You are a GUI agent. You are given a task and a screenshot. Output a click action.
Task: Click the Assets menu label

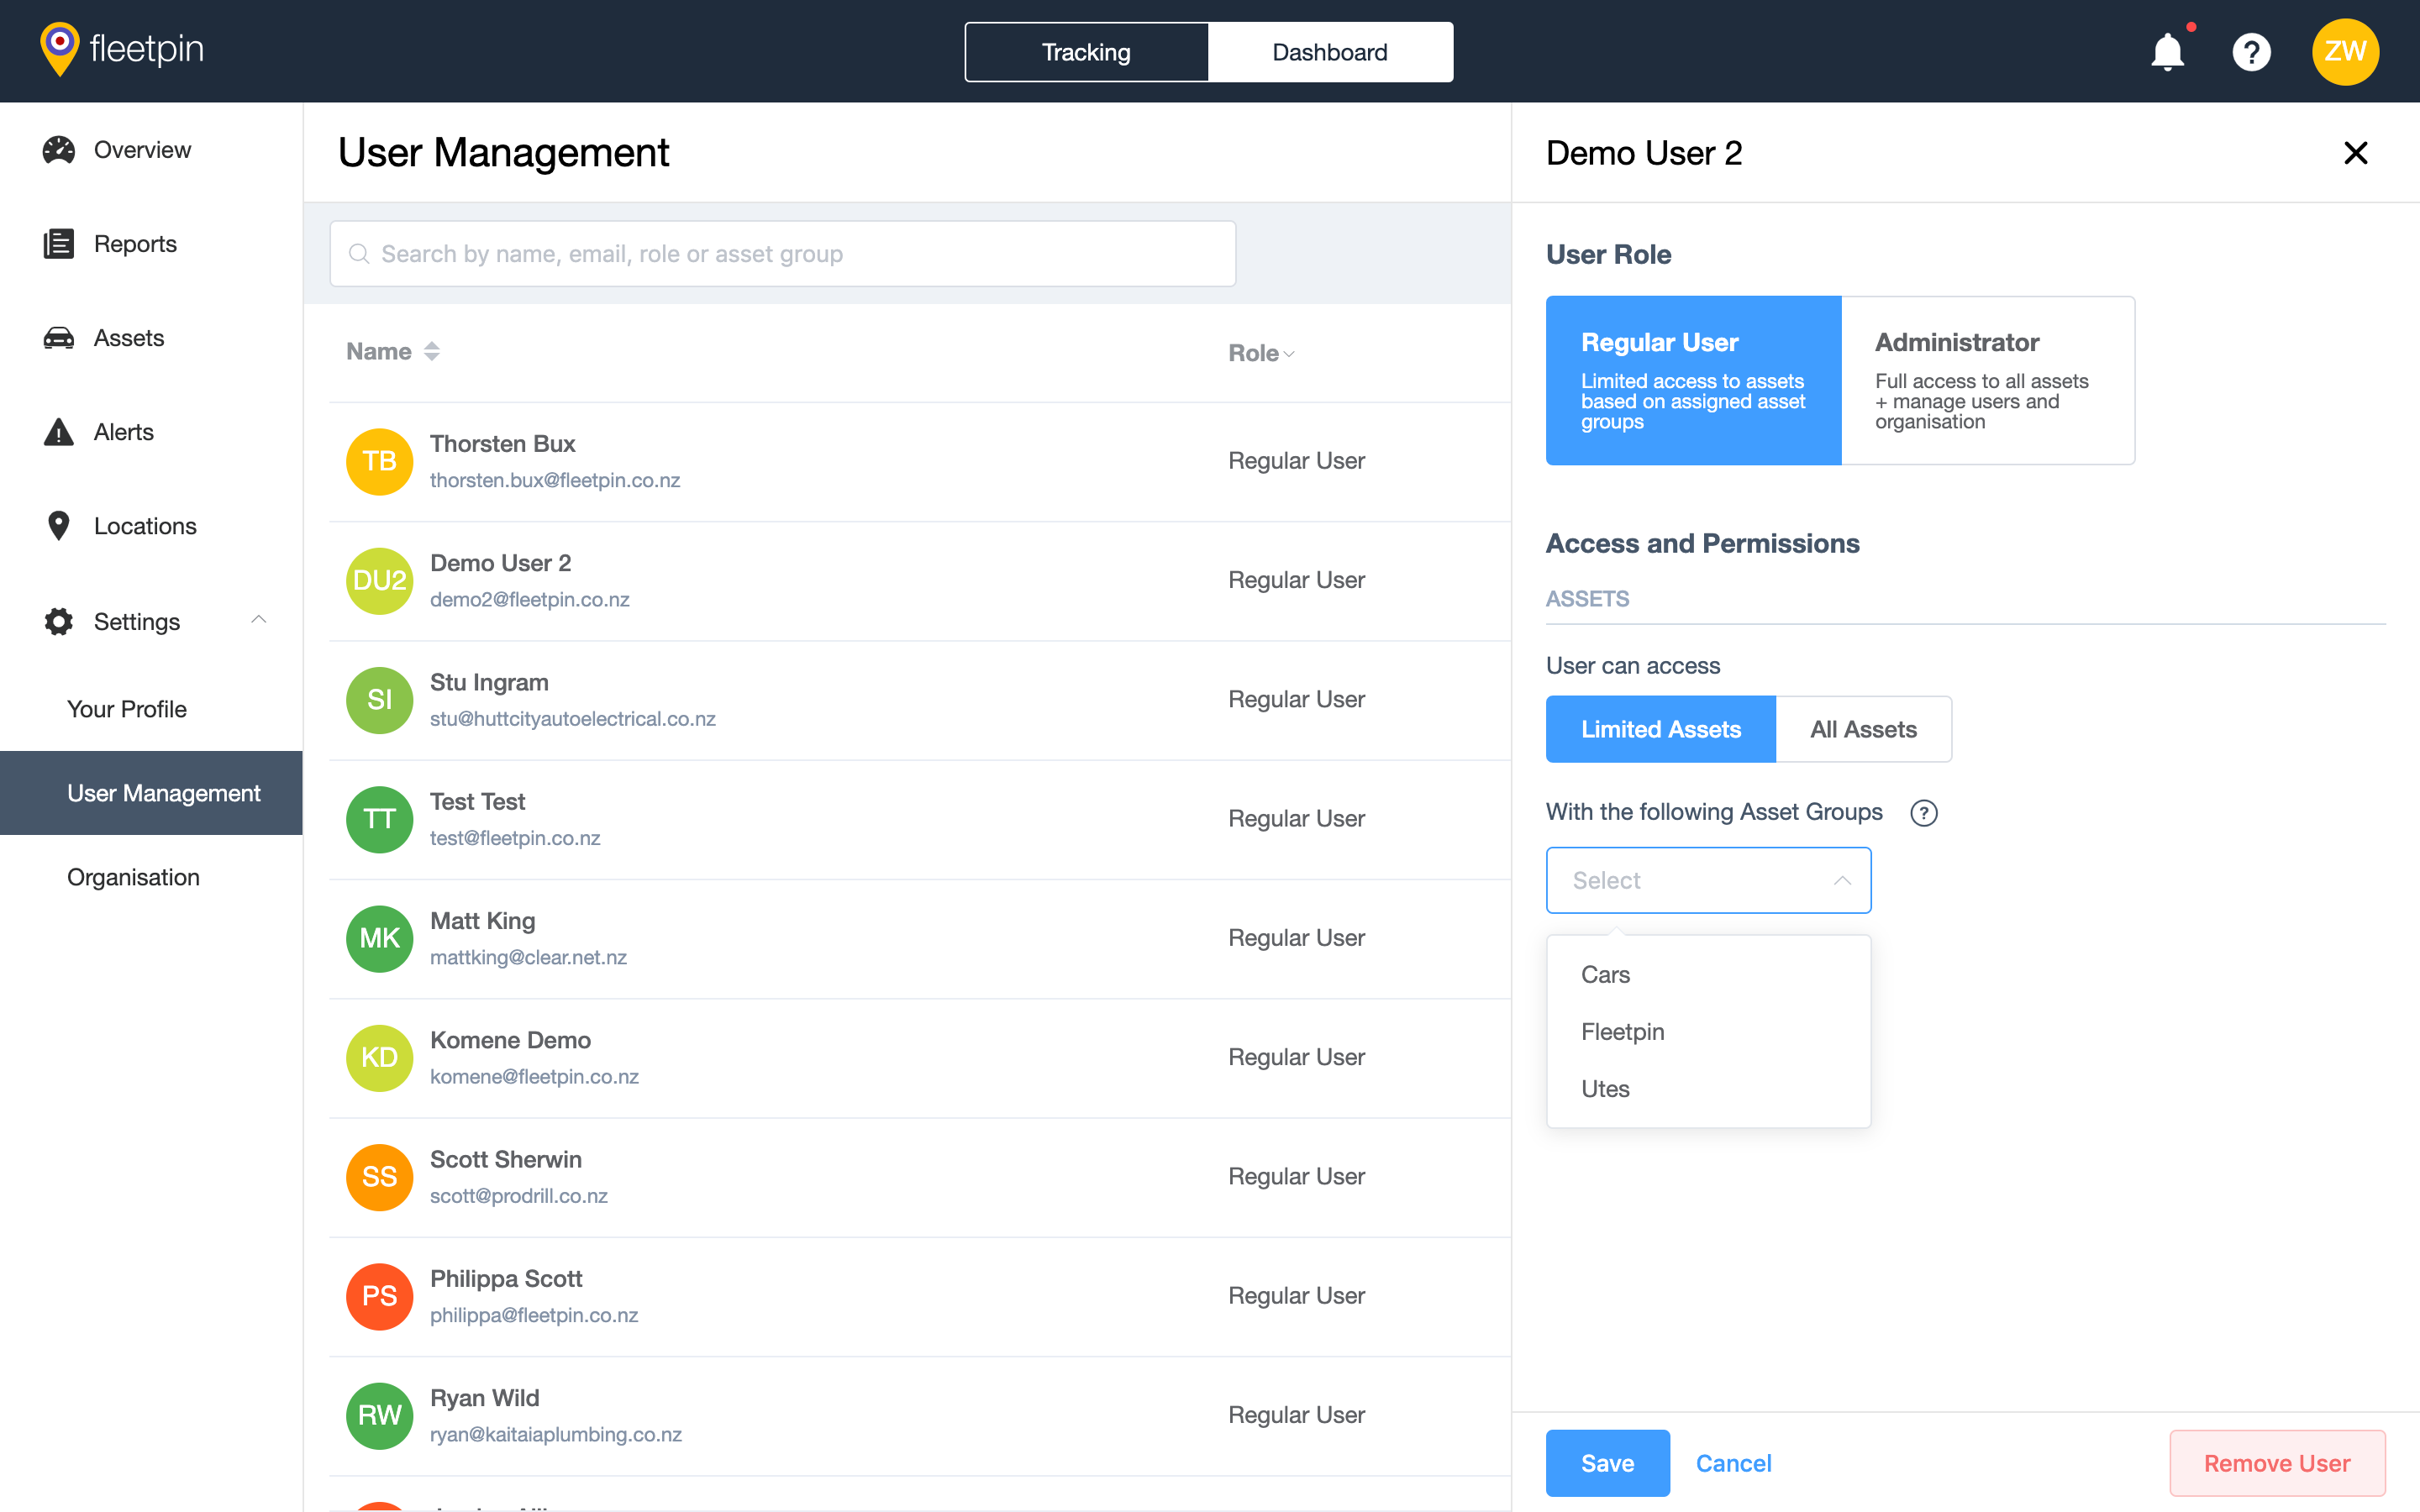tap(129, 338)
